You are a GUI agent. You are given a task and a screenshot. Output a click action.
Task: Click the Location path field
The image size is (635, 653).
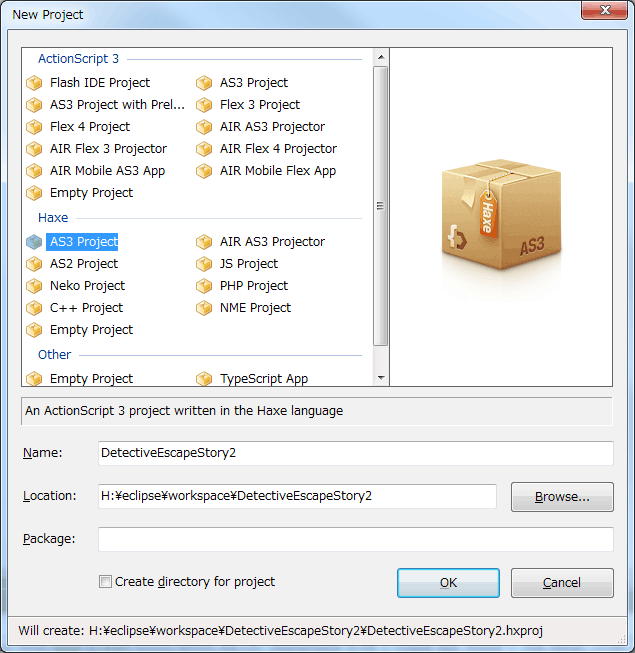tap(297, 496)
